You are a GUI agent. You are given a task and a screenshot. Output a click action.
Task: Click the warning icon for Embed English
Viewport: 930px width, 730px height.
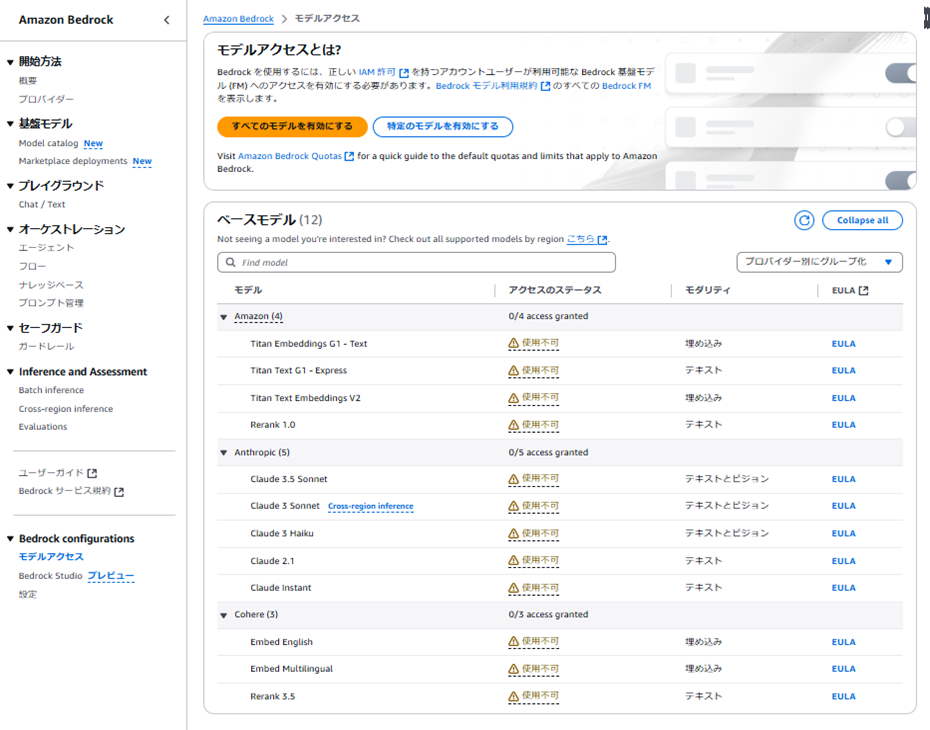click(514, 642)
